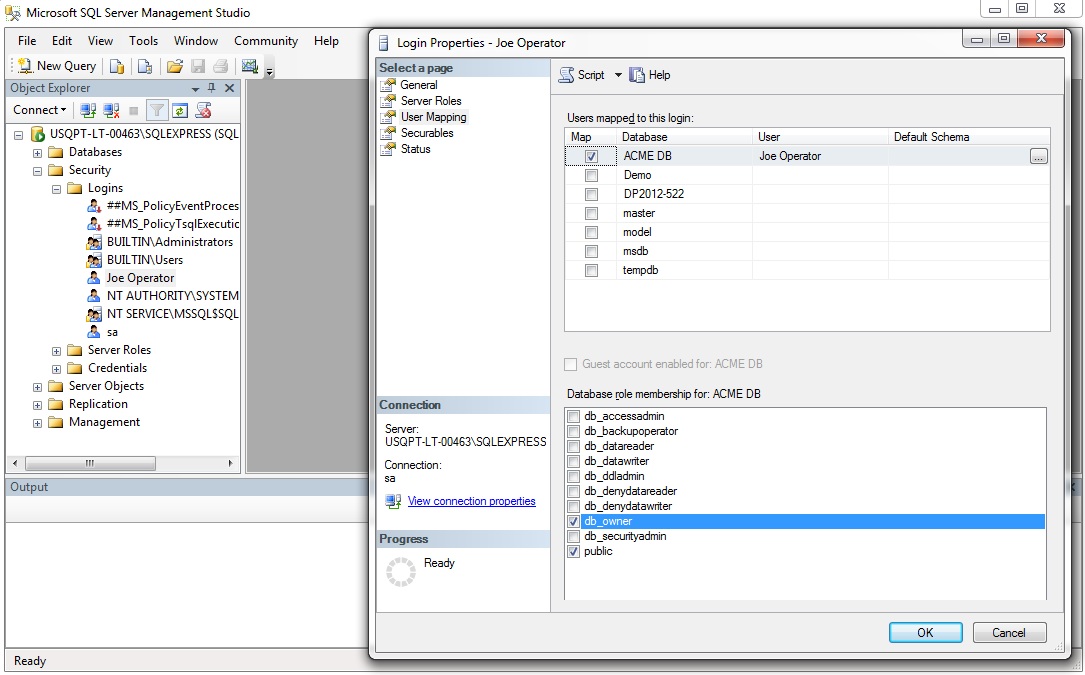Activate the Object Explorer filter icon

(155, 109)
